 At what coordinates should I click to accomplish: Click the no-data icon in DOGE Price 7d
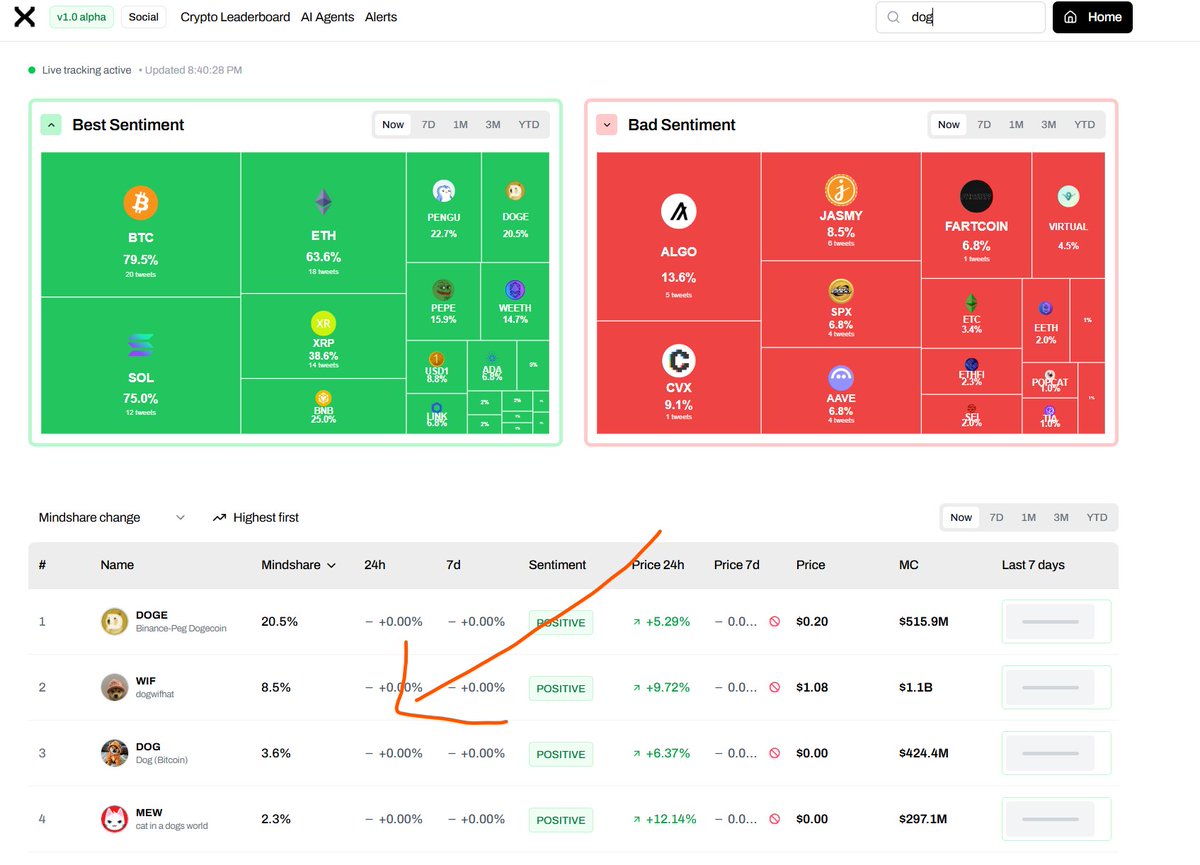774,622
